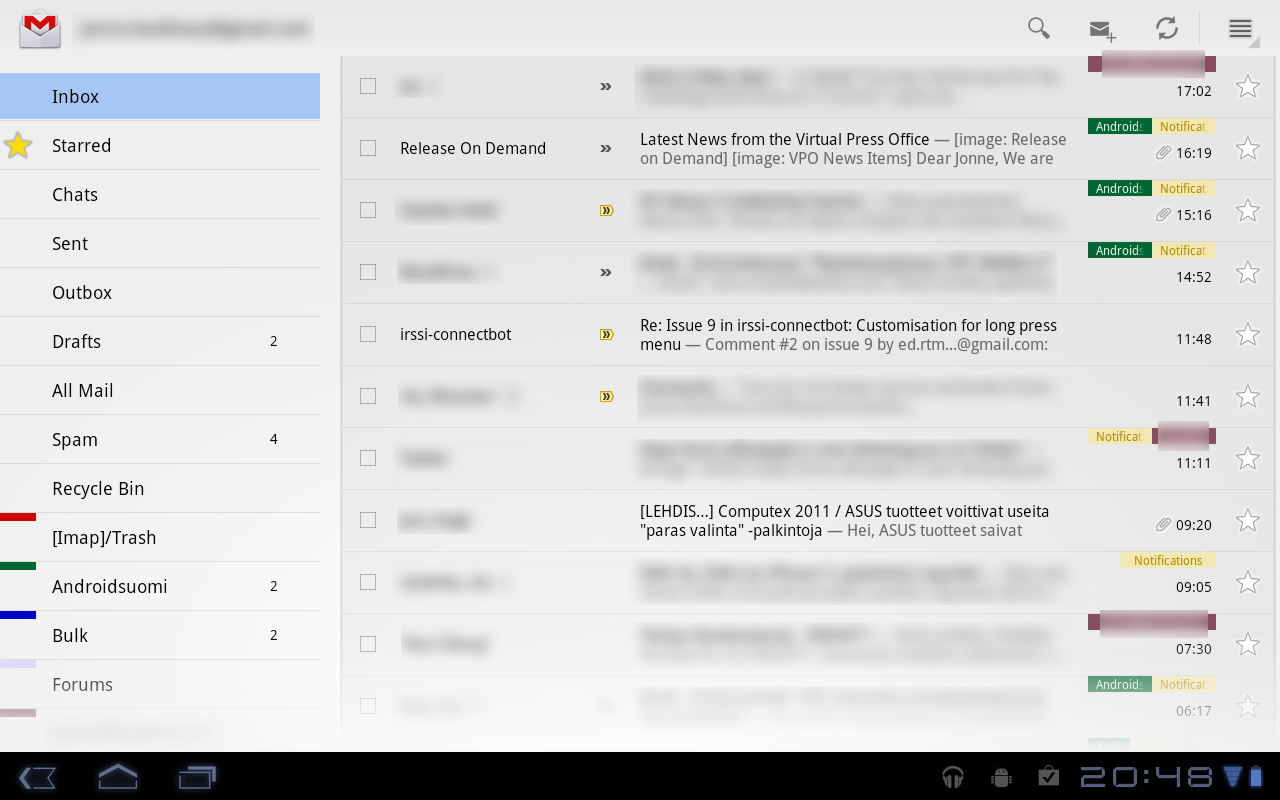Open the Computex 2011 / ASUS email
This screenshot has width=1280, height=800.
pyautogui.click(x=808, y=520)
